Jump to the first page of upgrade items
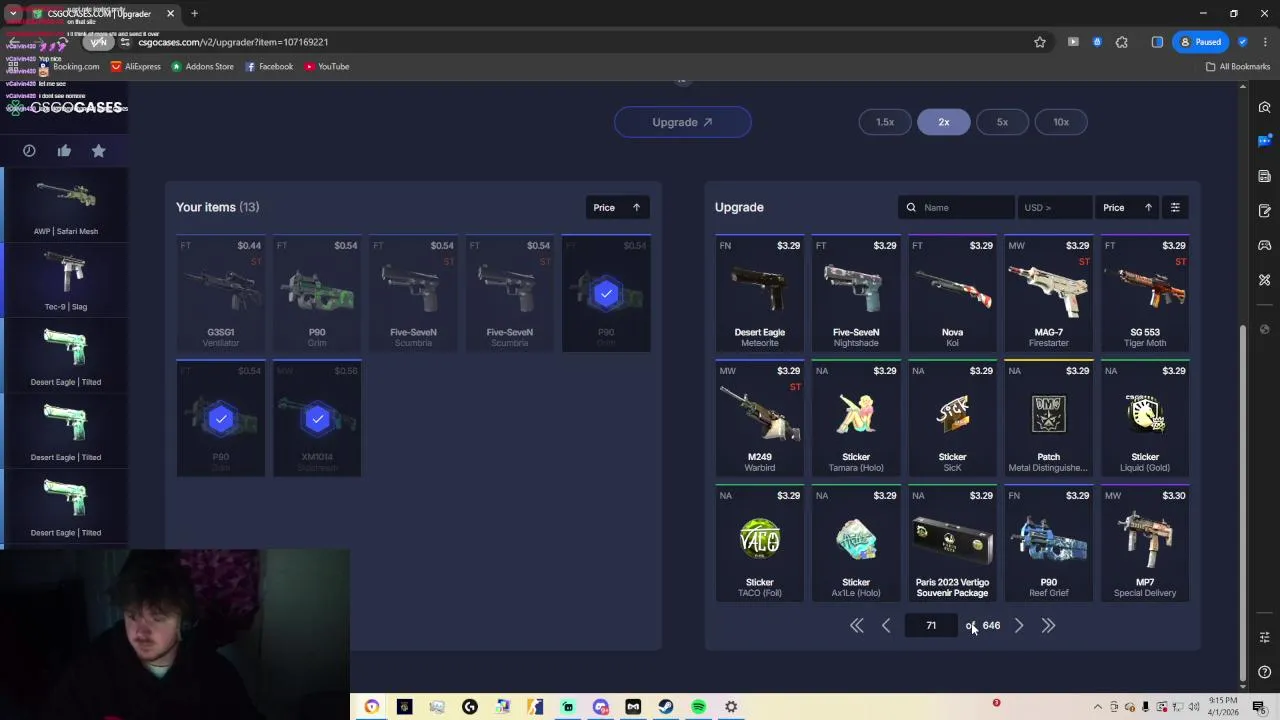1280x720 pixels. click(x=856, y=625)
